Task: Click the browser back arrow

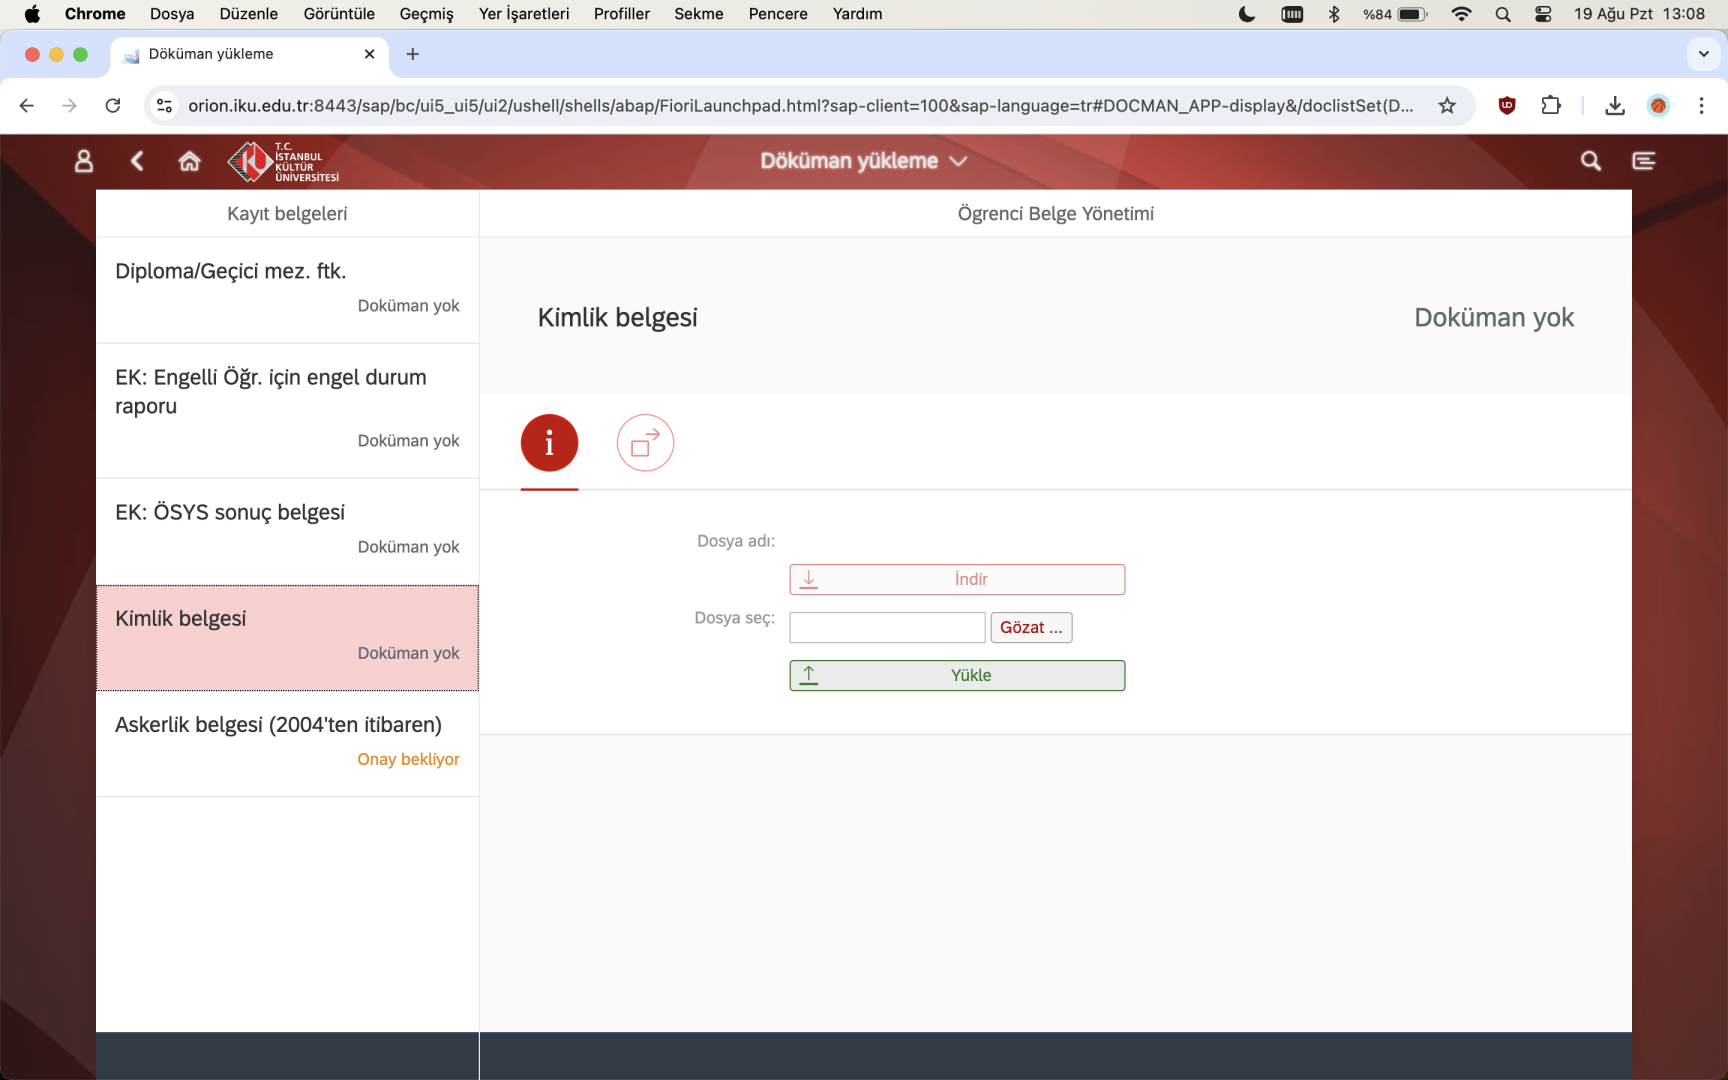Action: pos(27,105)
